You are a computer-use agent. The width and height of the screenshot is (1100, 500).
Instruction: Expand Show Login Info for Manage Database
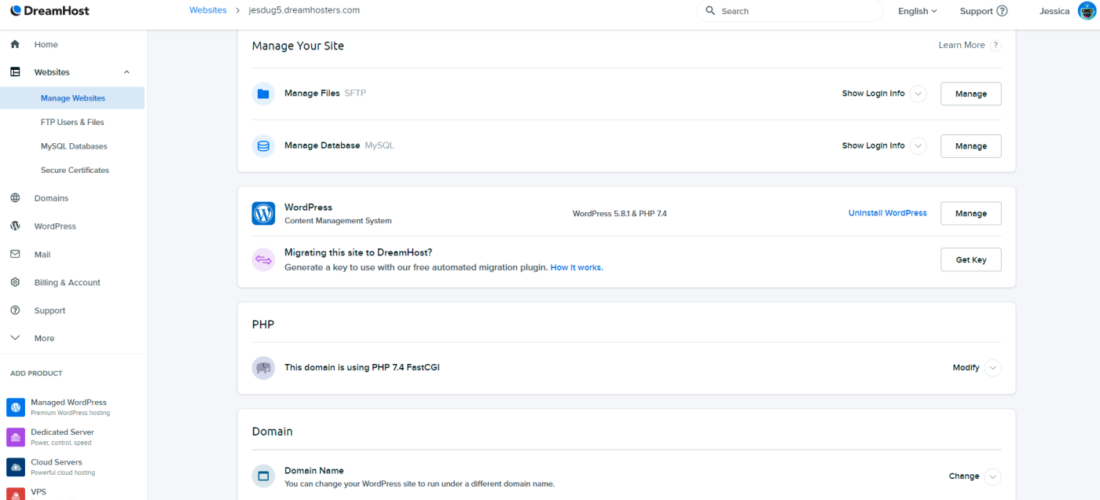[918, 146]
